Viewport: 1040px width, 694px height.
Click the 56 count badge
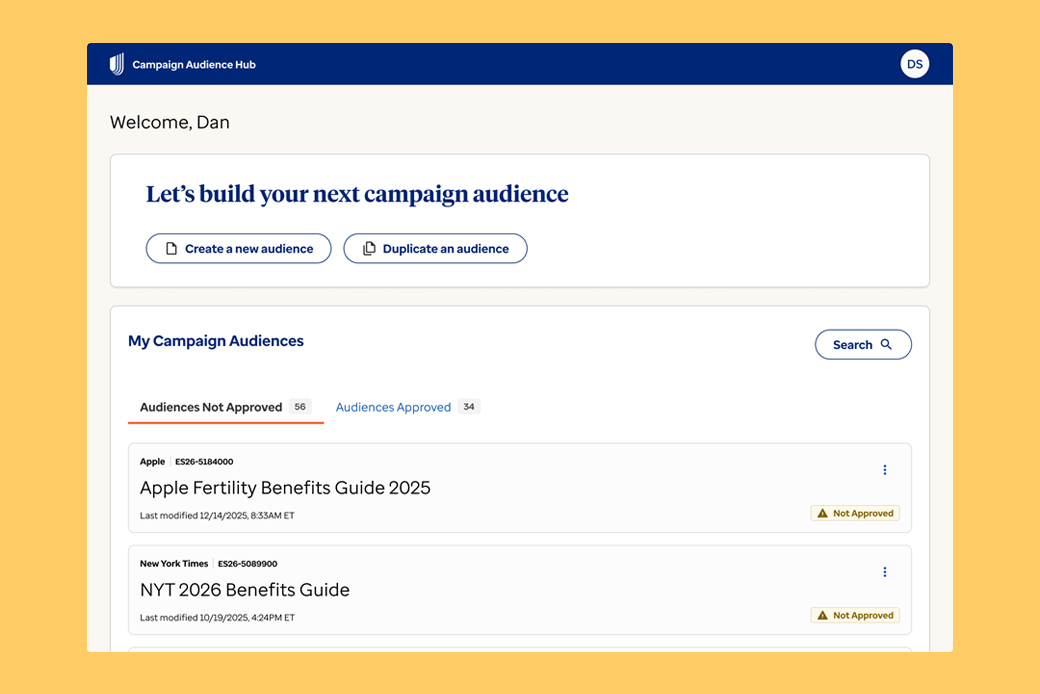[x=300, y=407]
